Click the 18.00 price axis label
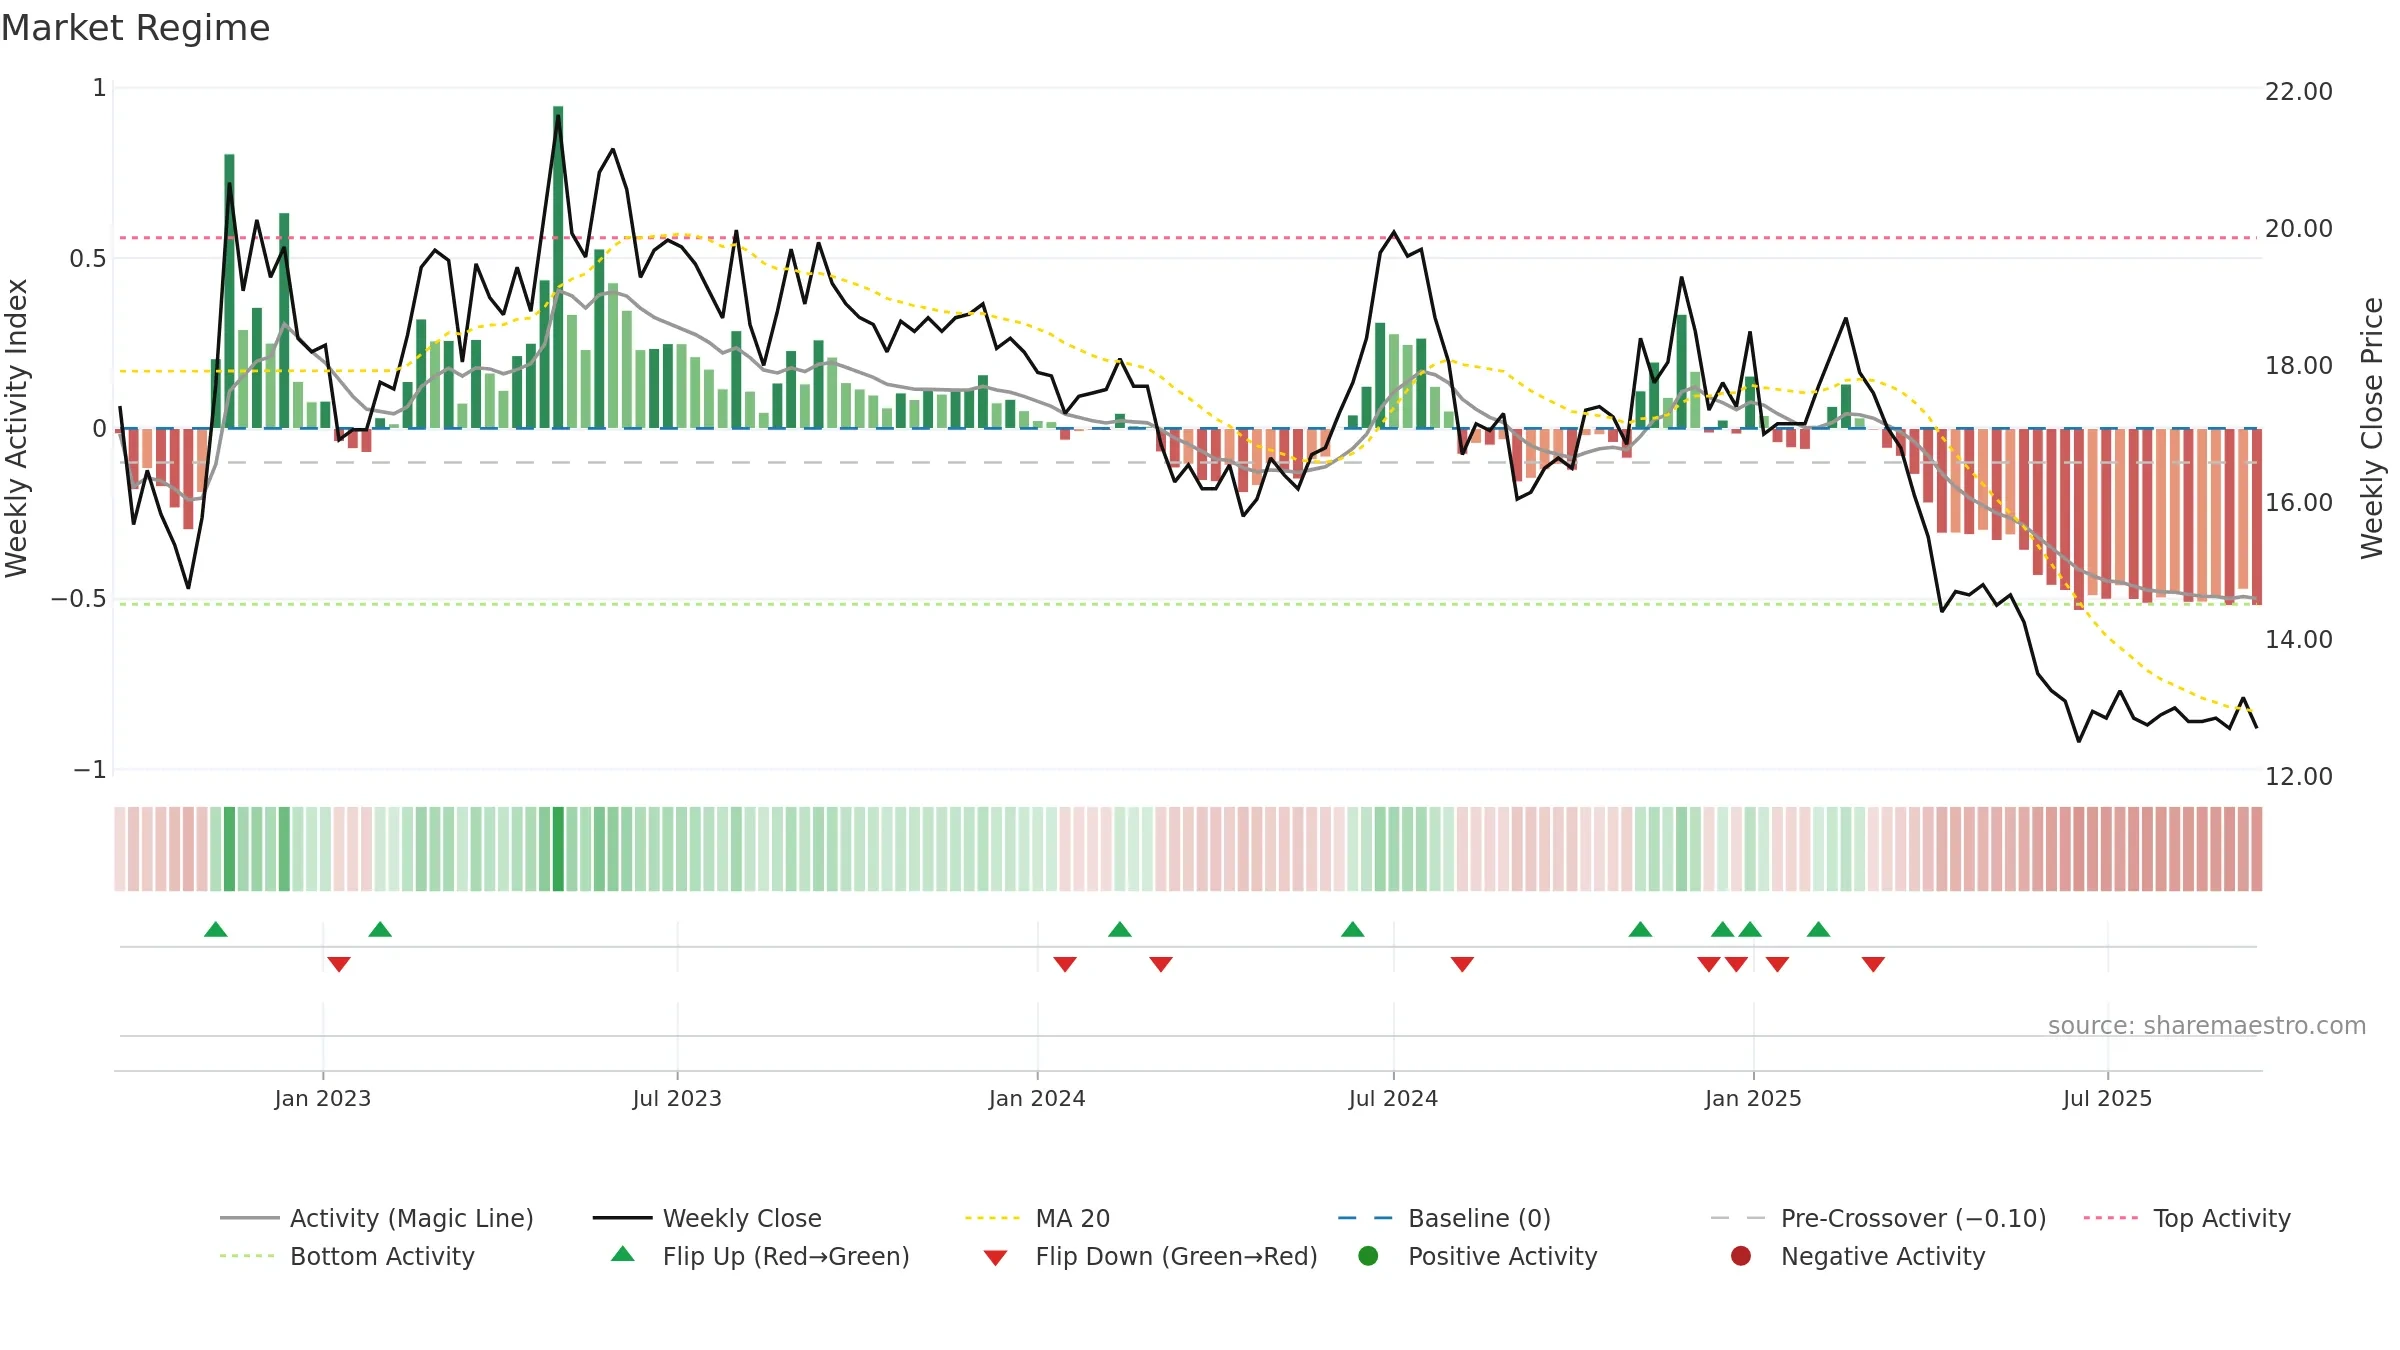The height and width of the screenshot is (1350, 2400). click(2298, 365)
